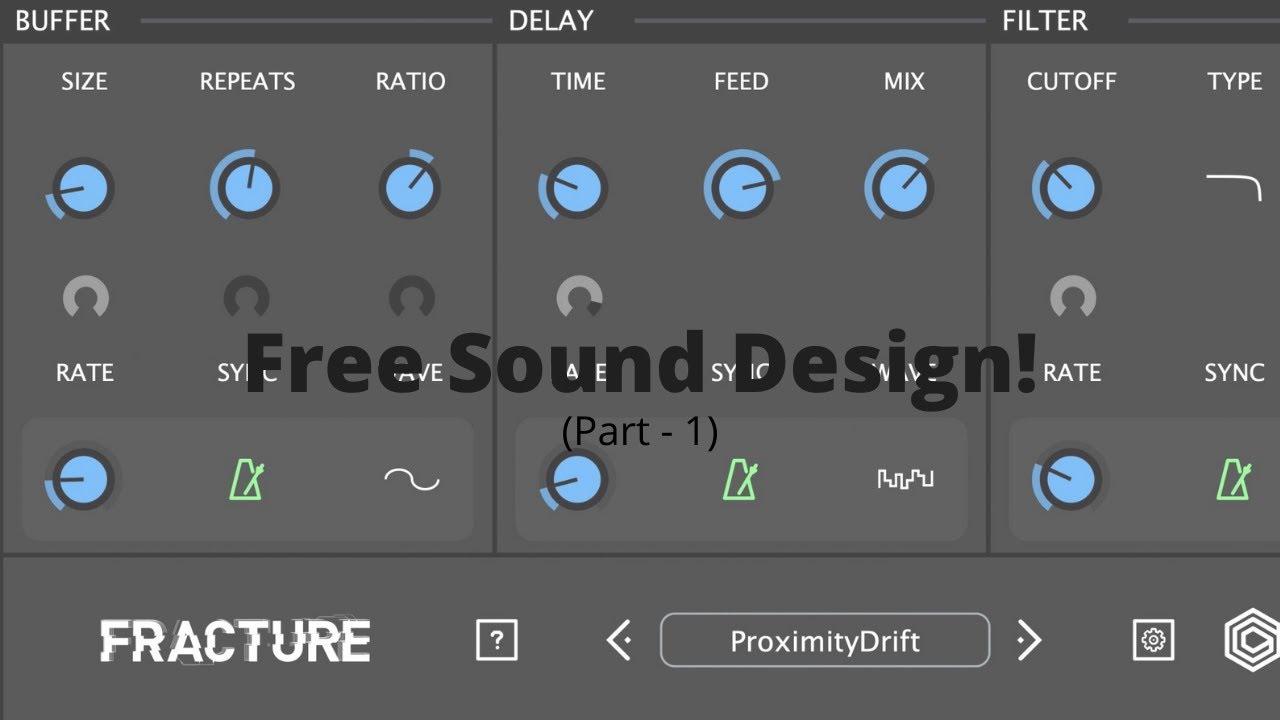Open the help question mark icon
Viewport: 1280px width, 720px height.
click(x=497, y=640)
